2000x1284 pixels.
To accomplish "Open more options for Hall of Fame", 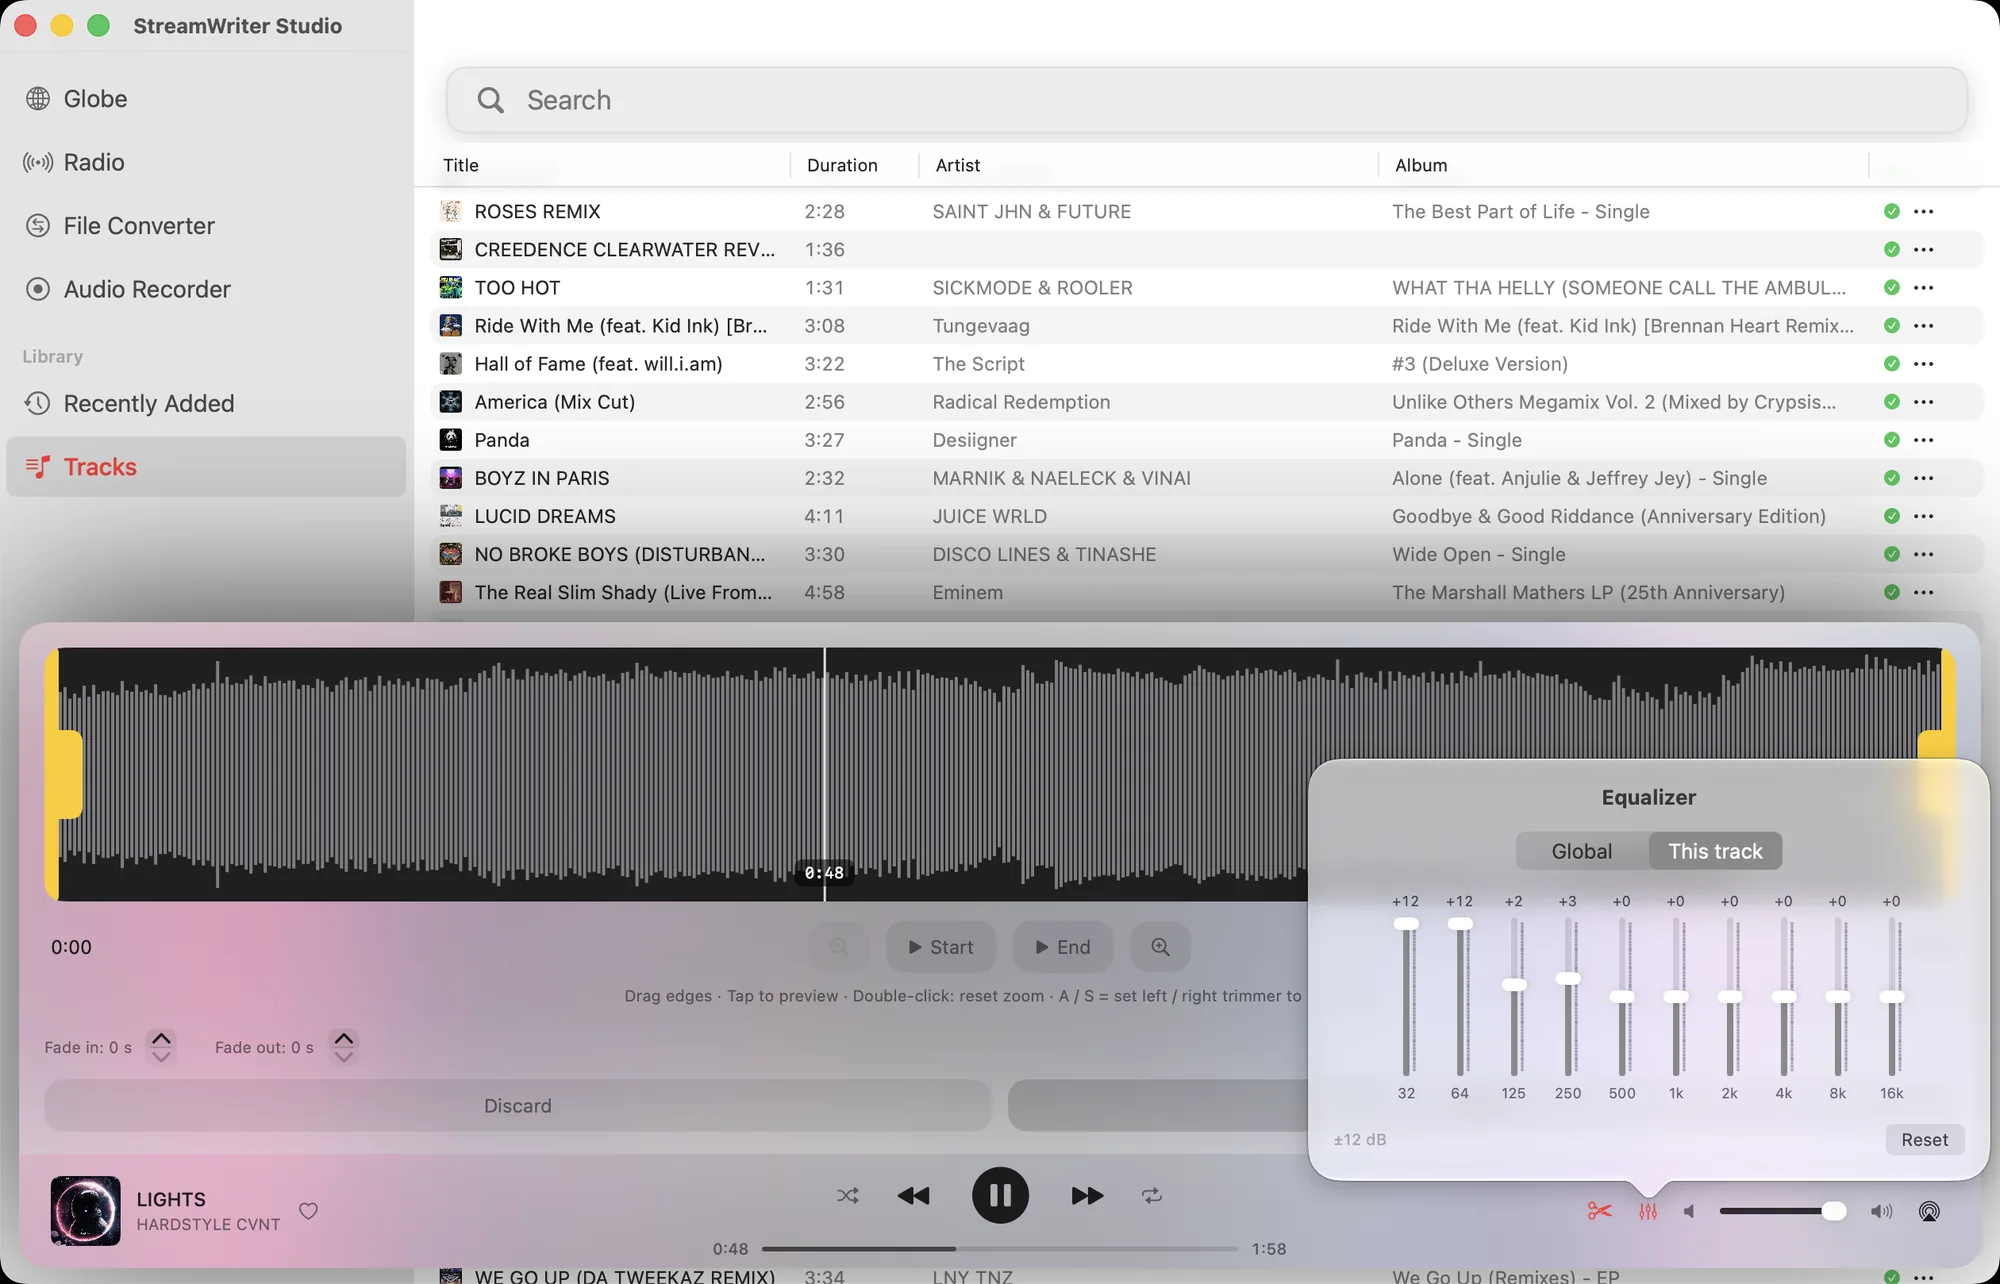I will click(1923, 364).
